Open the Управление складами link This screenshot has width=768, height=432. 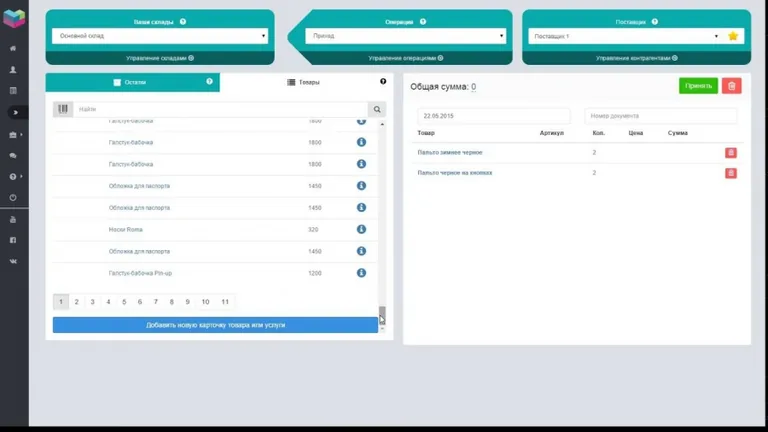[160, 58]
